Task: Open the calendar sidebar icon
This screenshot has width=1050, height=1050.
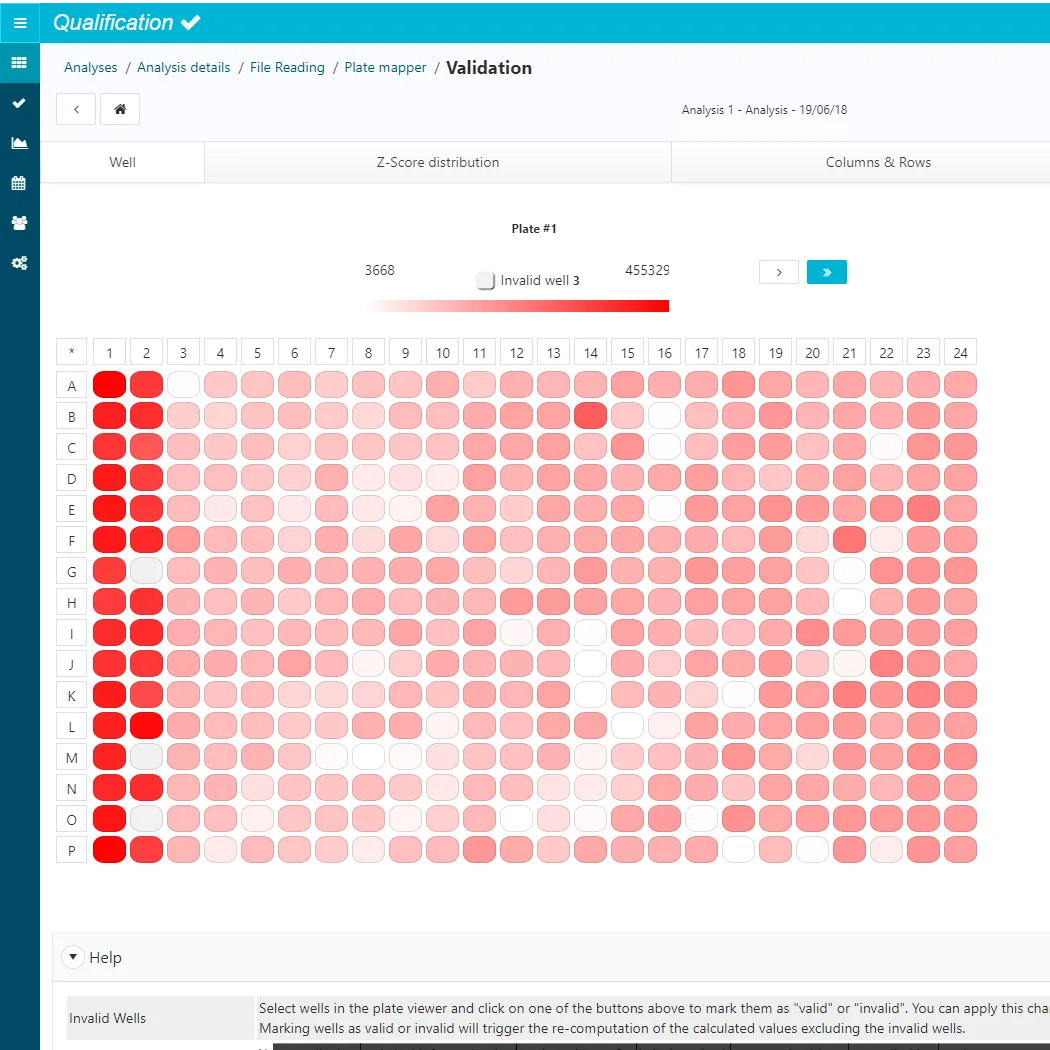Action: click(19, 183)
